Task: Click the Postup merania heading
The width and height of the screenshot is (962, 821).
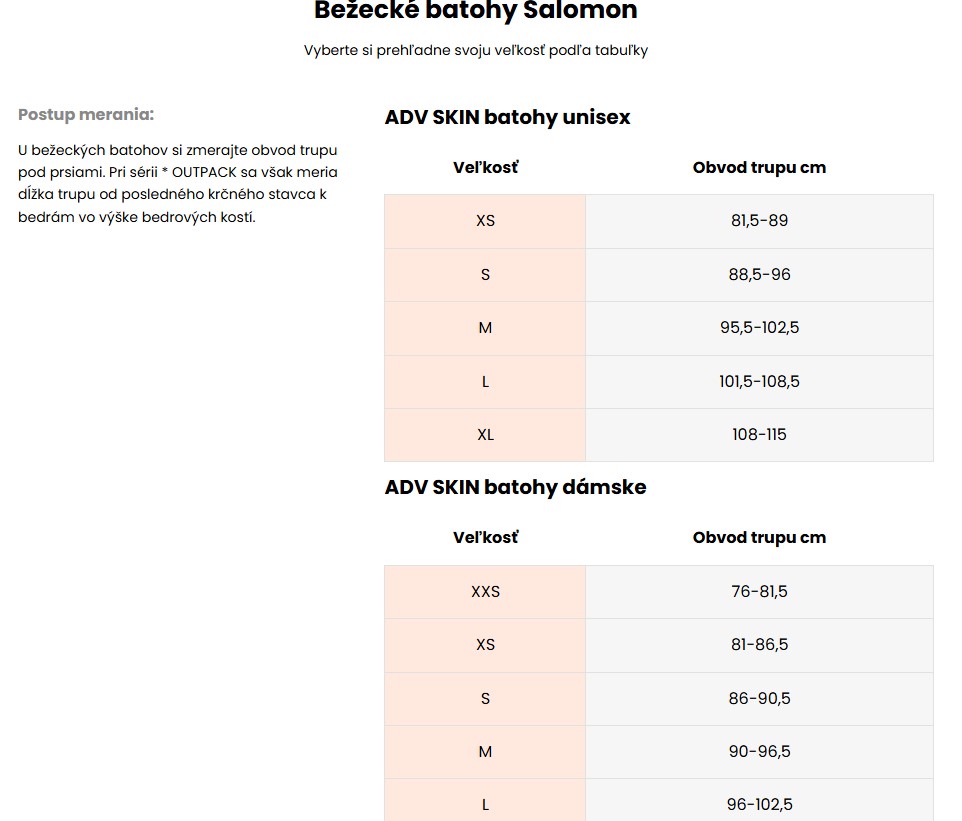Action: pyautogui.click(x=86, y=115)
